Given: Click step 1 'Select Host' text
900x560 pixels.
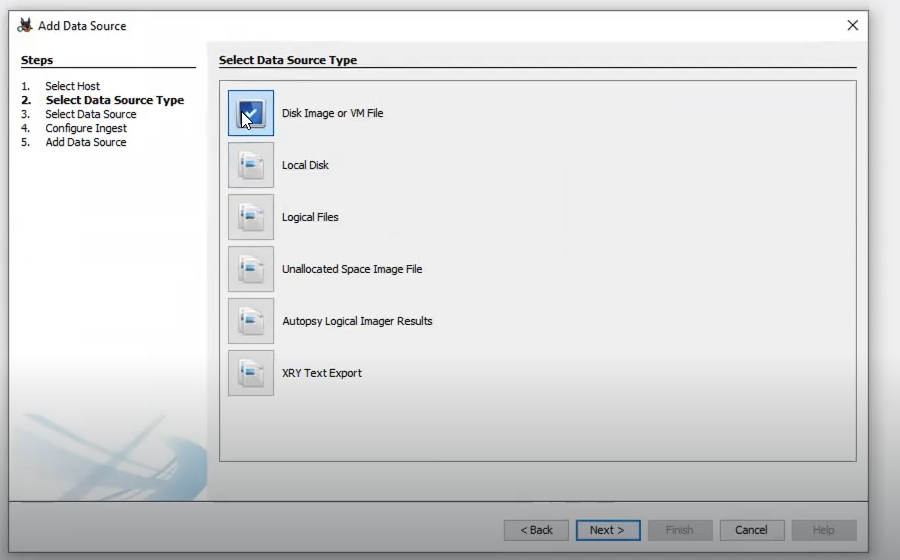Looking at the screenshot, I should [72, 86].
